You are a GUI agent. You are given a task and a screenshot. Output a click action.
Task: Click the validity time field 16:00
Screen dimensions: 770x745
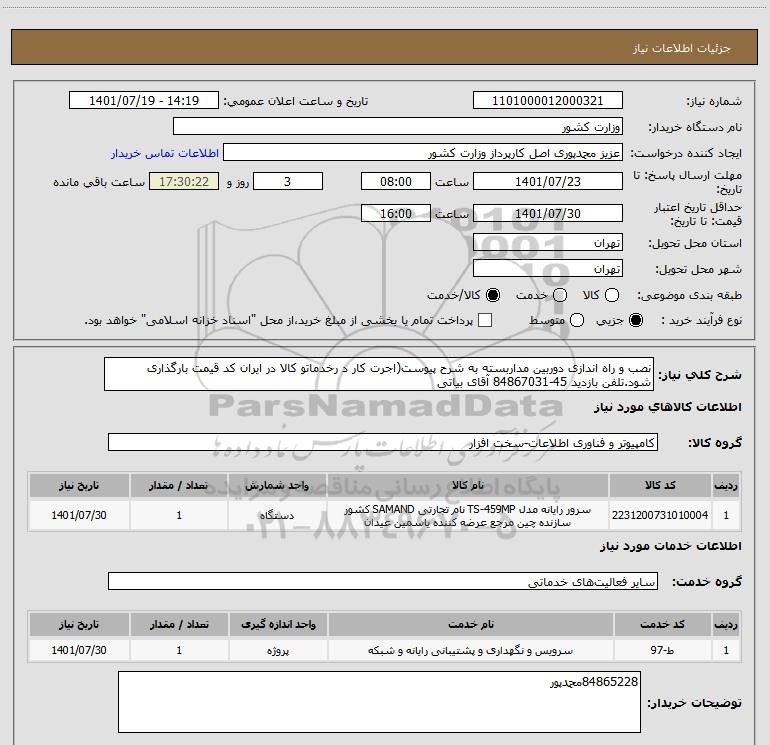coord(396,213)
